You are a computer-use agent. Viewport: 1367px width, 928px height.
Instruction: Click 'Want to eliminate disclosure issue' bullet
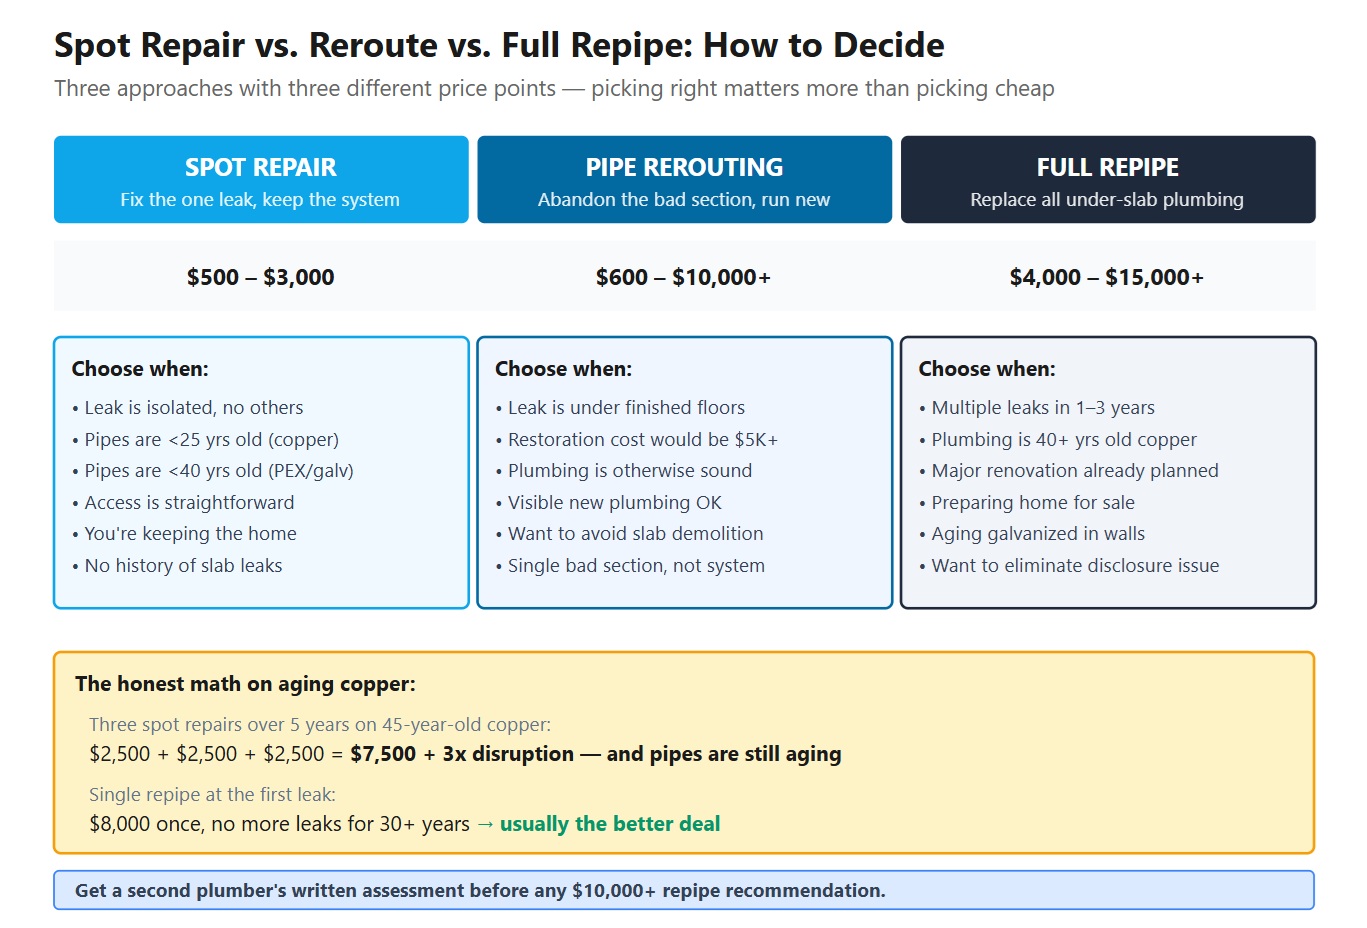point(1067,565)
